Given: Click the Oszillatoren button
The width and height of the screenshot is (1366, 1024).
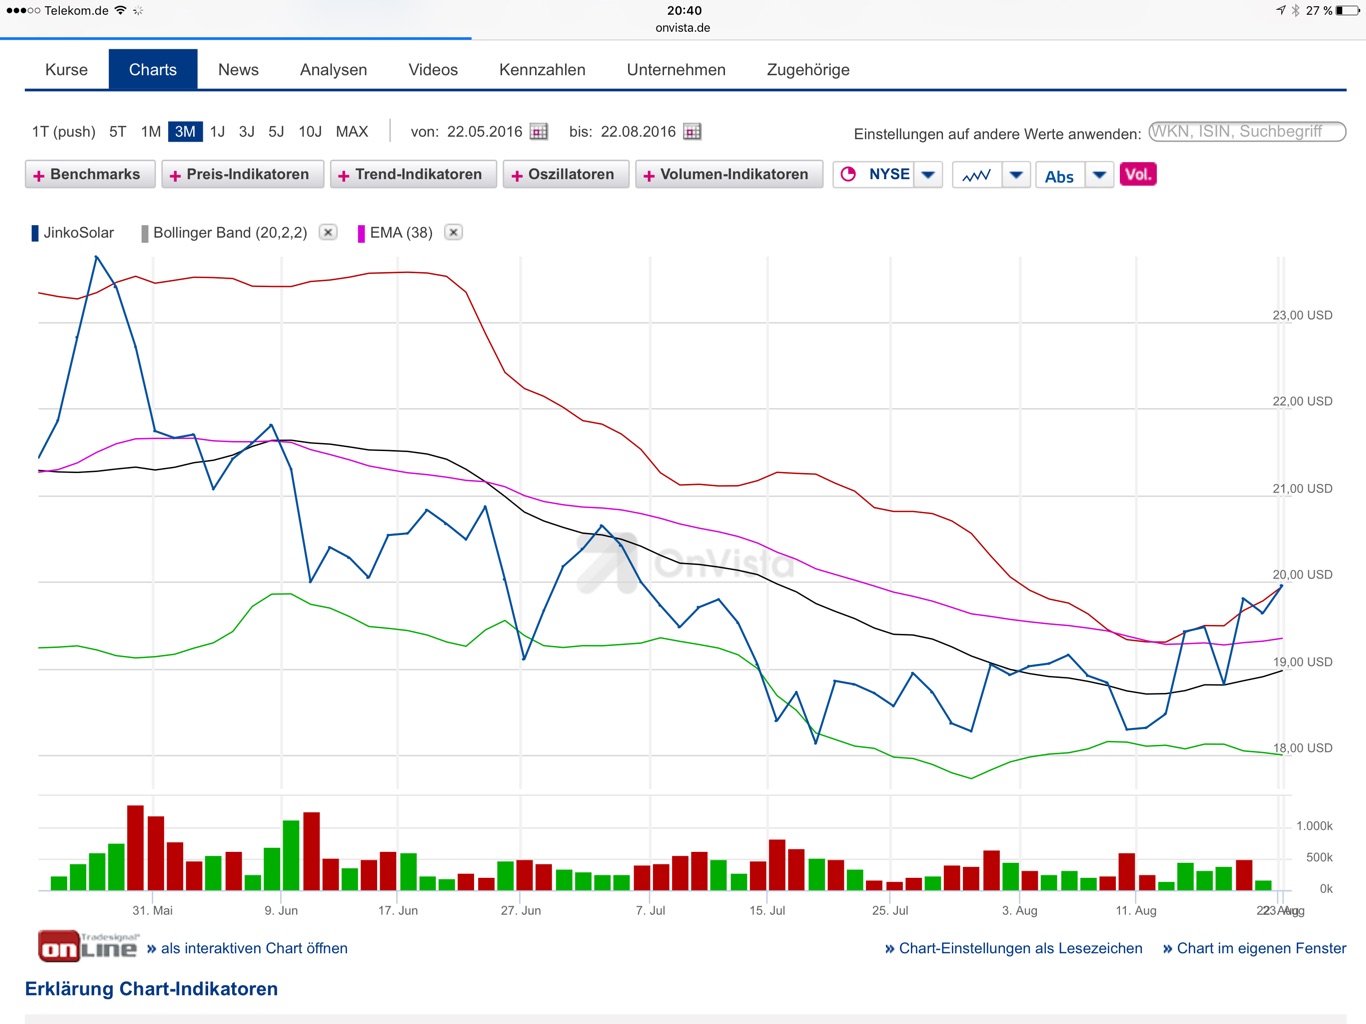Looking at the screenshot, I should click(563, 175).
